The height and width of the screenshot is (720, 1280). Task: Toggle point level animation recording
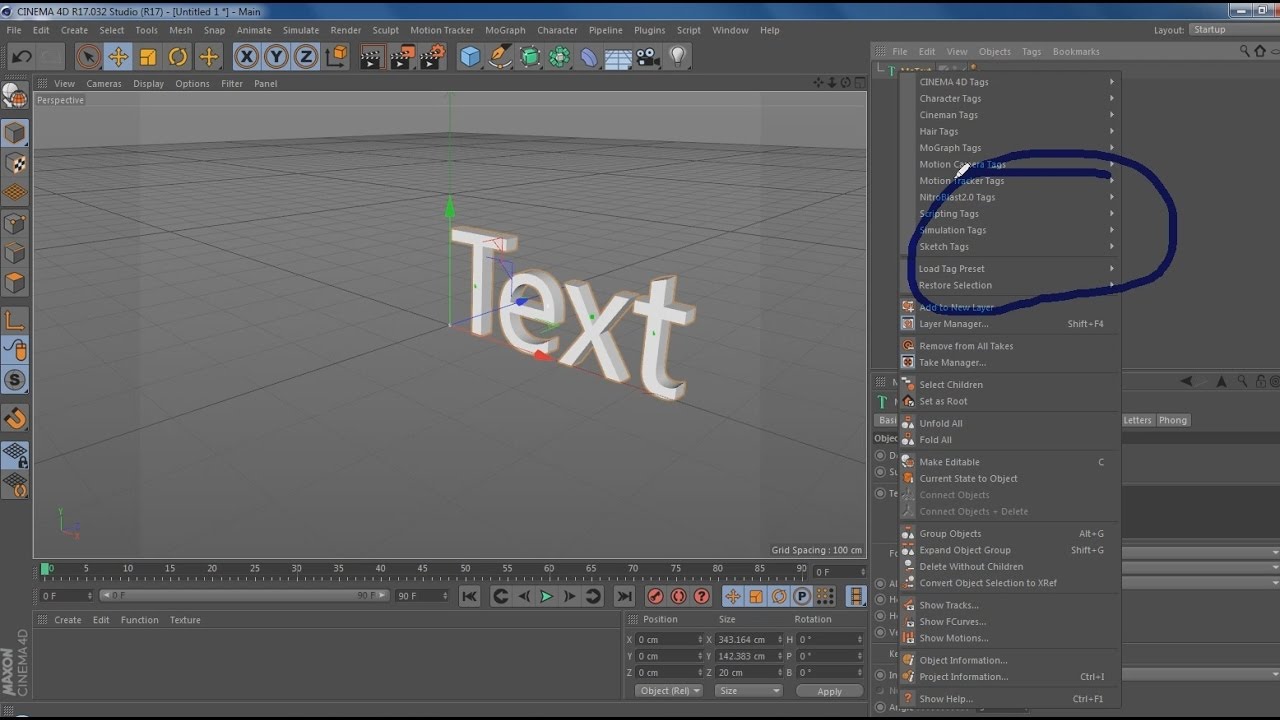(x=824, y=596)
